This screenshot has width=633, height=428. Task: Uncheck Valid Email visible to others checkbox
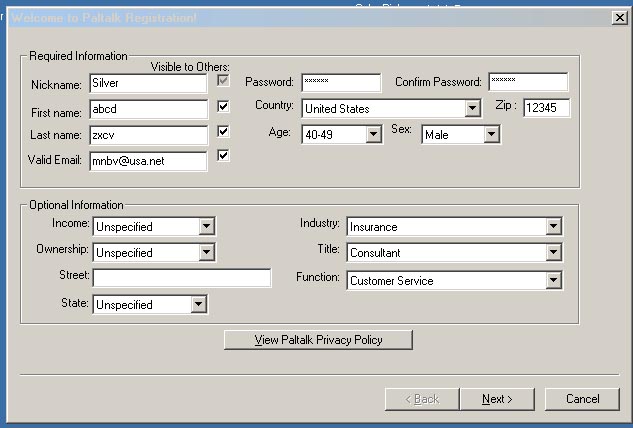pos(223,155)
